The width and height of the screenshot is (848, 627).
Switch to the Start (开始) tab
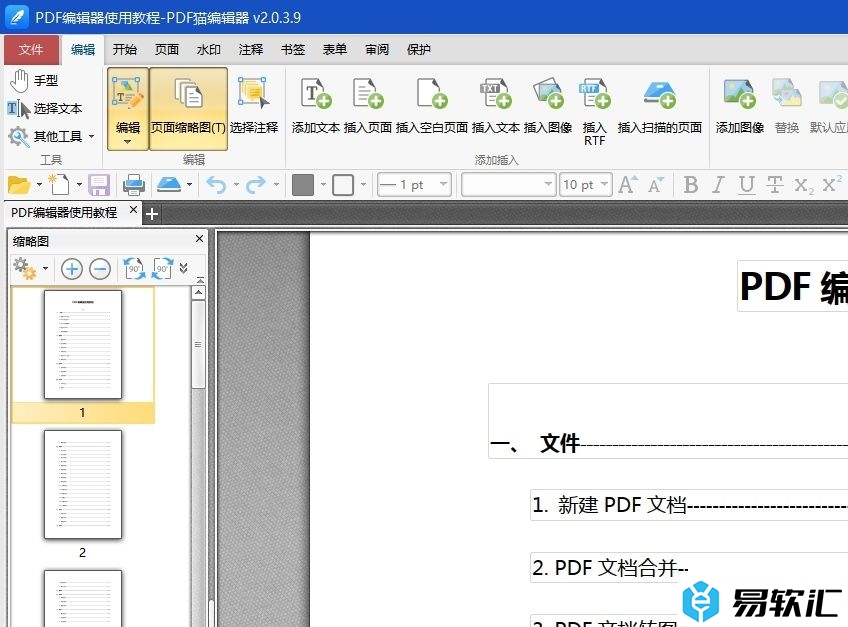tap(125, 50)
